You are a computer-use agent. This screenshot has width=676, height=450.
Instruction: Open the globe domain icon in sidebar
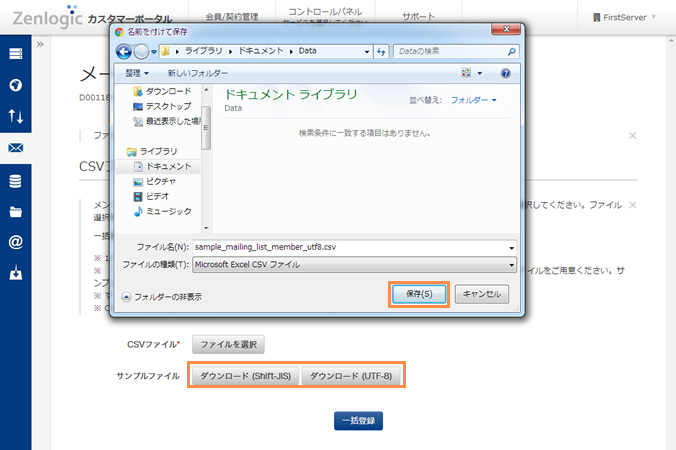point(16,85)
